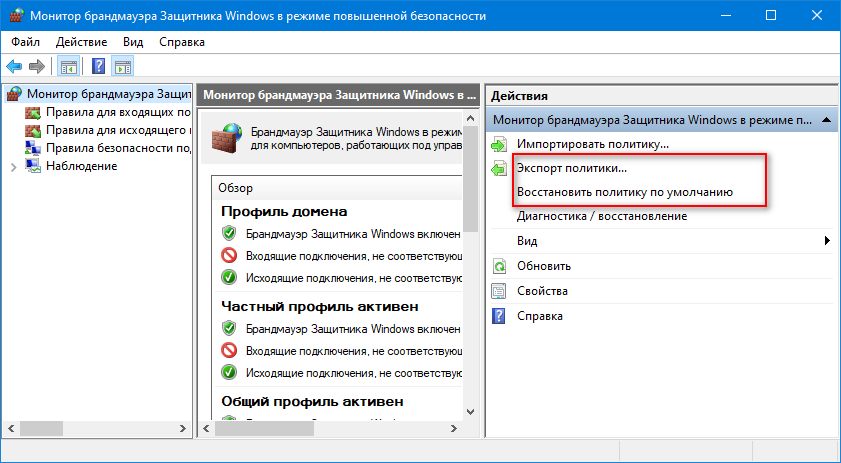Click center pane vertical scrollbar thumb

(x=470, y=179)
